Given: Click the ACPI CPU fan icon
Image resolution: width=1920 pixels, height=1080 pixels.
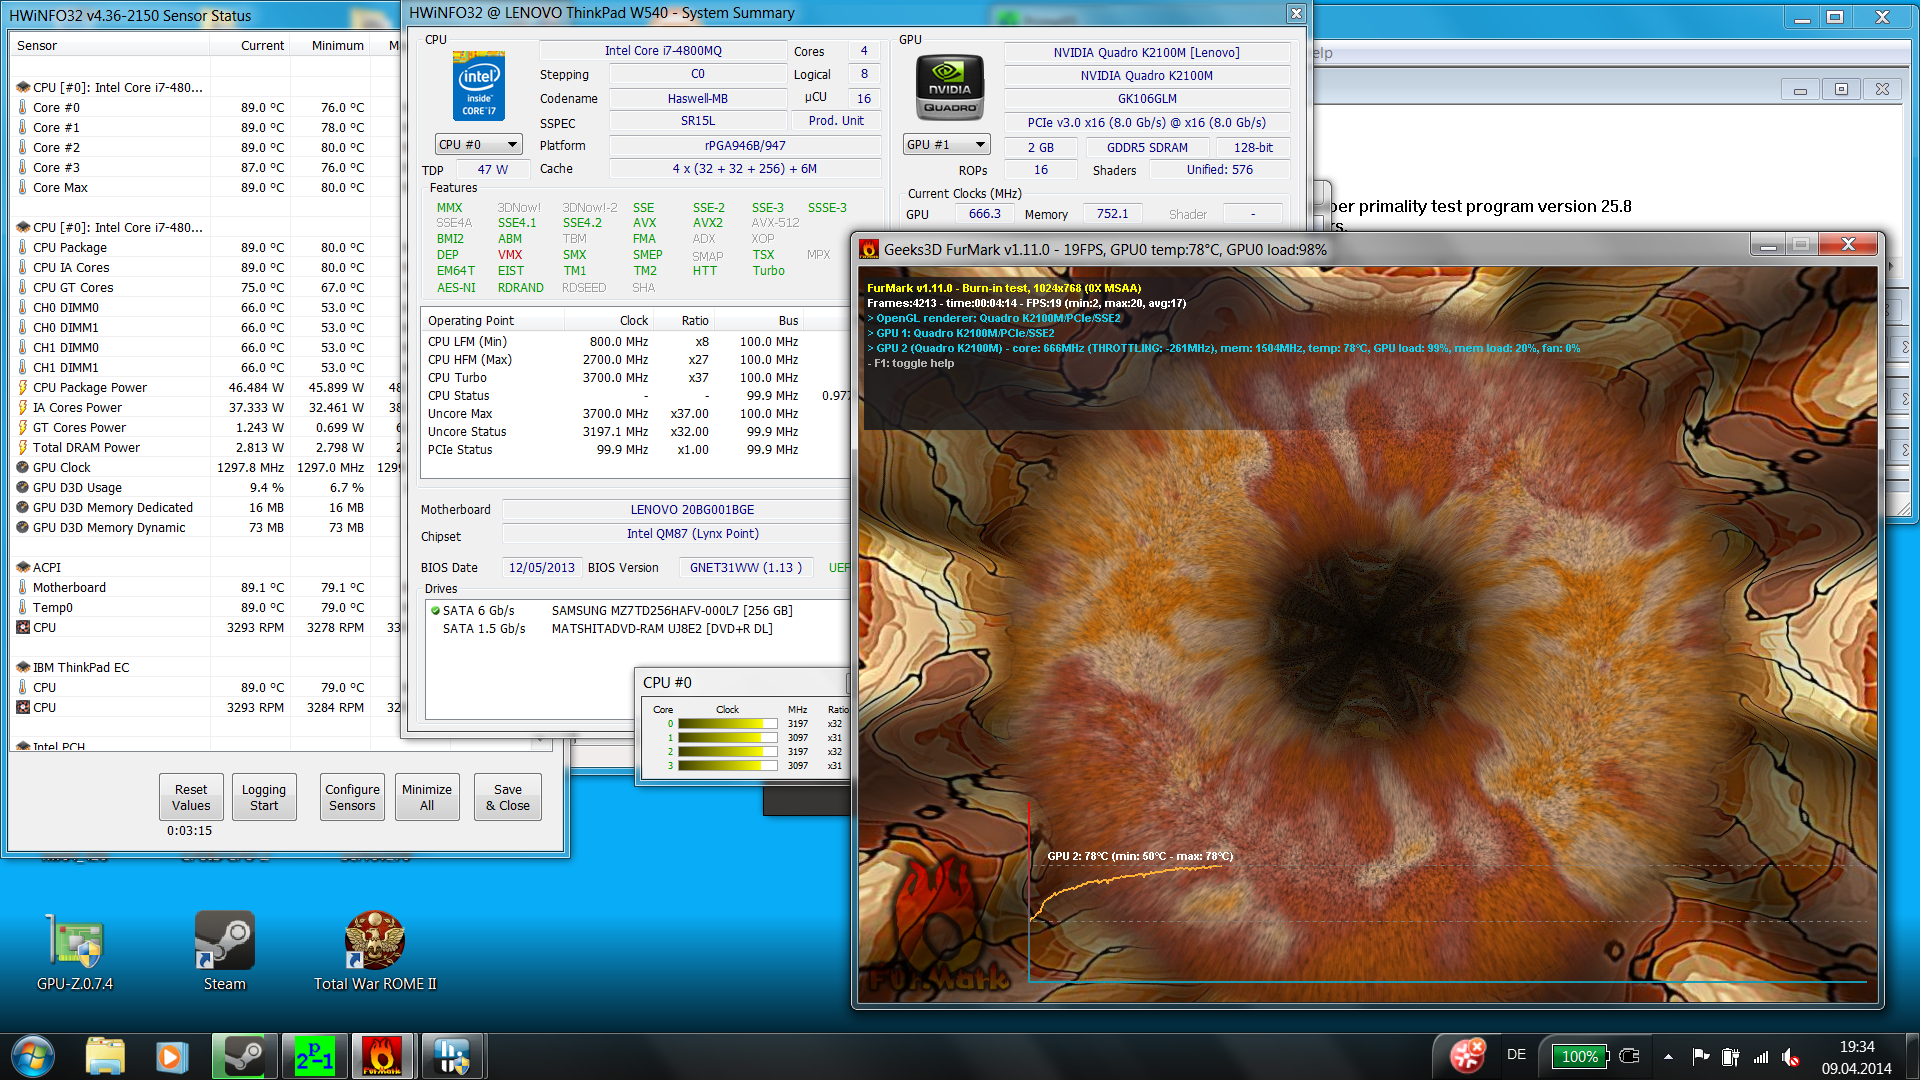Looking at the screenshot, I should pyautogui.click(x=22, y=627).
